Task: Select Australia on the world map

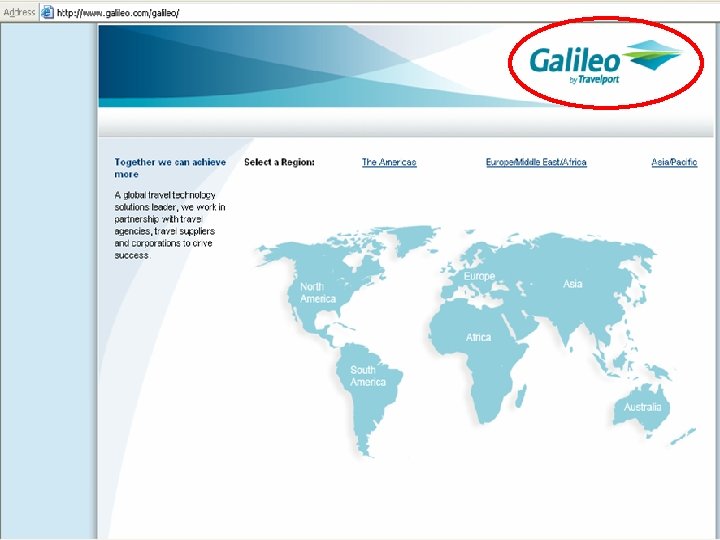Action: click(642, 407)
